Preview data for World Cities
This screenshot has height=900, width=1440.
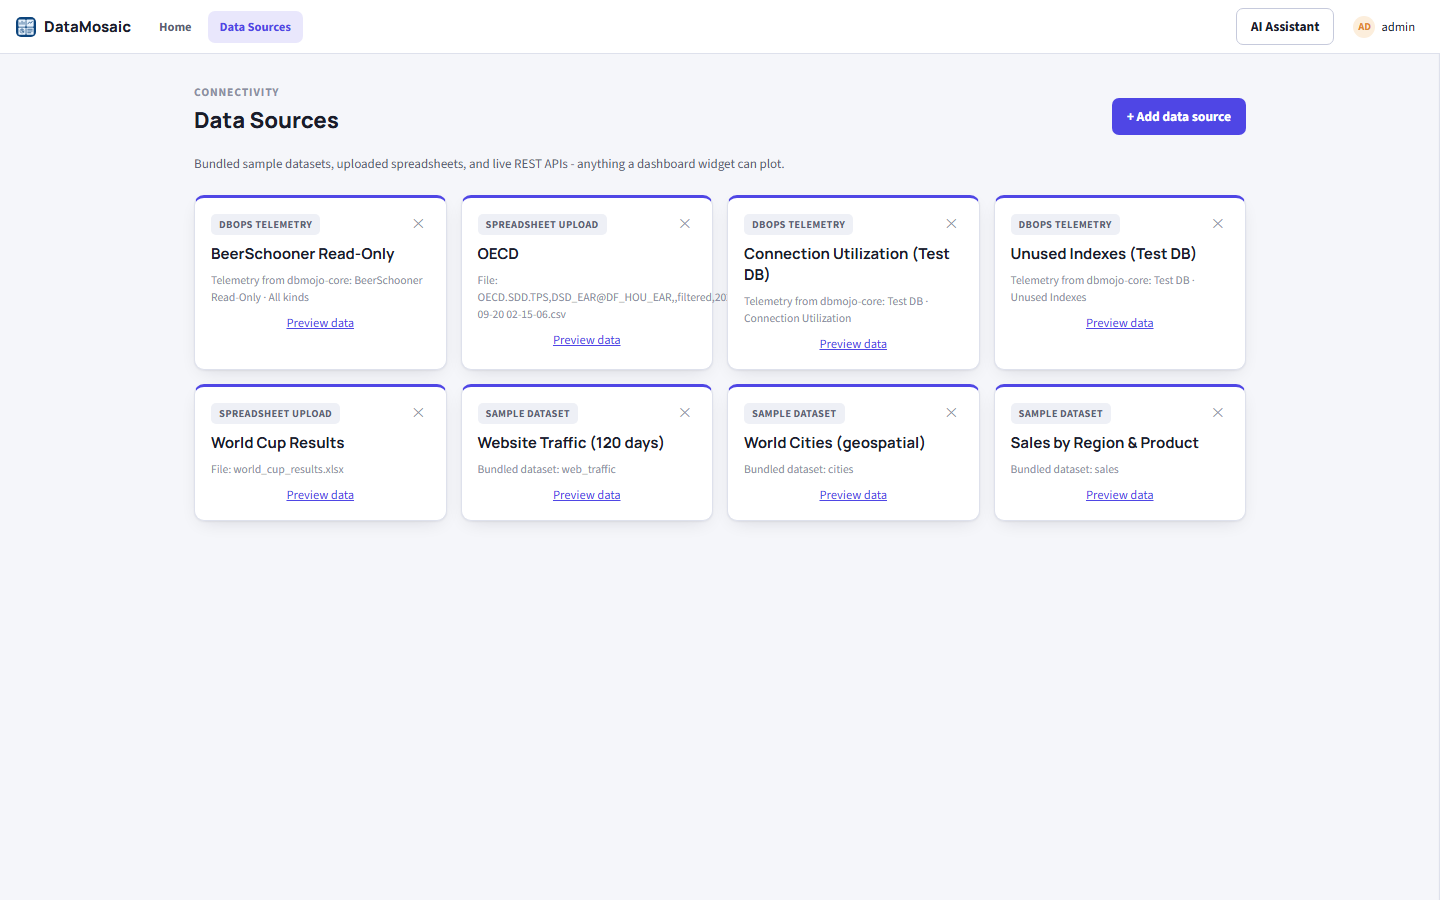pyautogui.click(x=853, y=495)
